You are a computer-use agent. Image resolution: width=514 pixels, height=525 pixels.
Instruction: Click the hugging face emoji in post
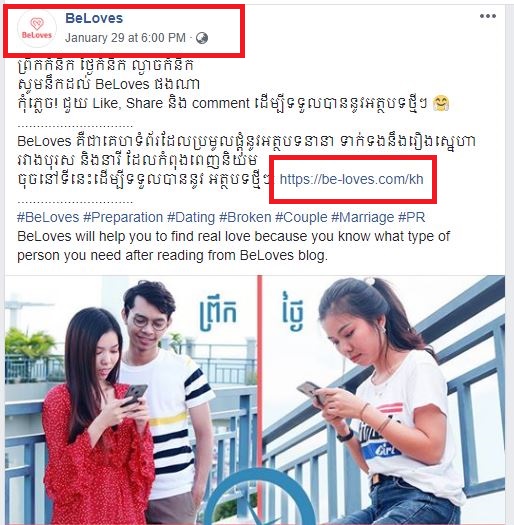click(441, 103)
